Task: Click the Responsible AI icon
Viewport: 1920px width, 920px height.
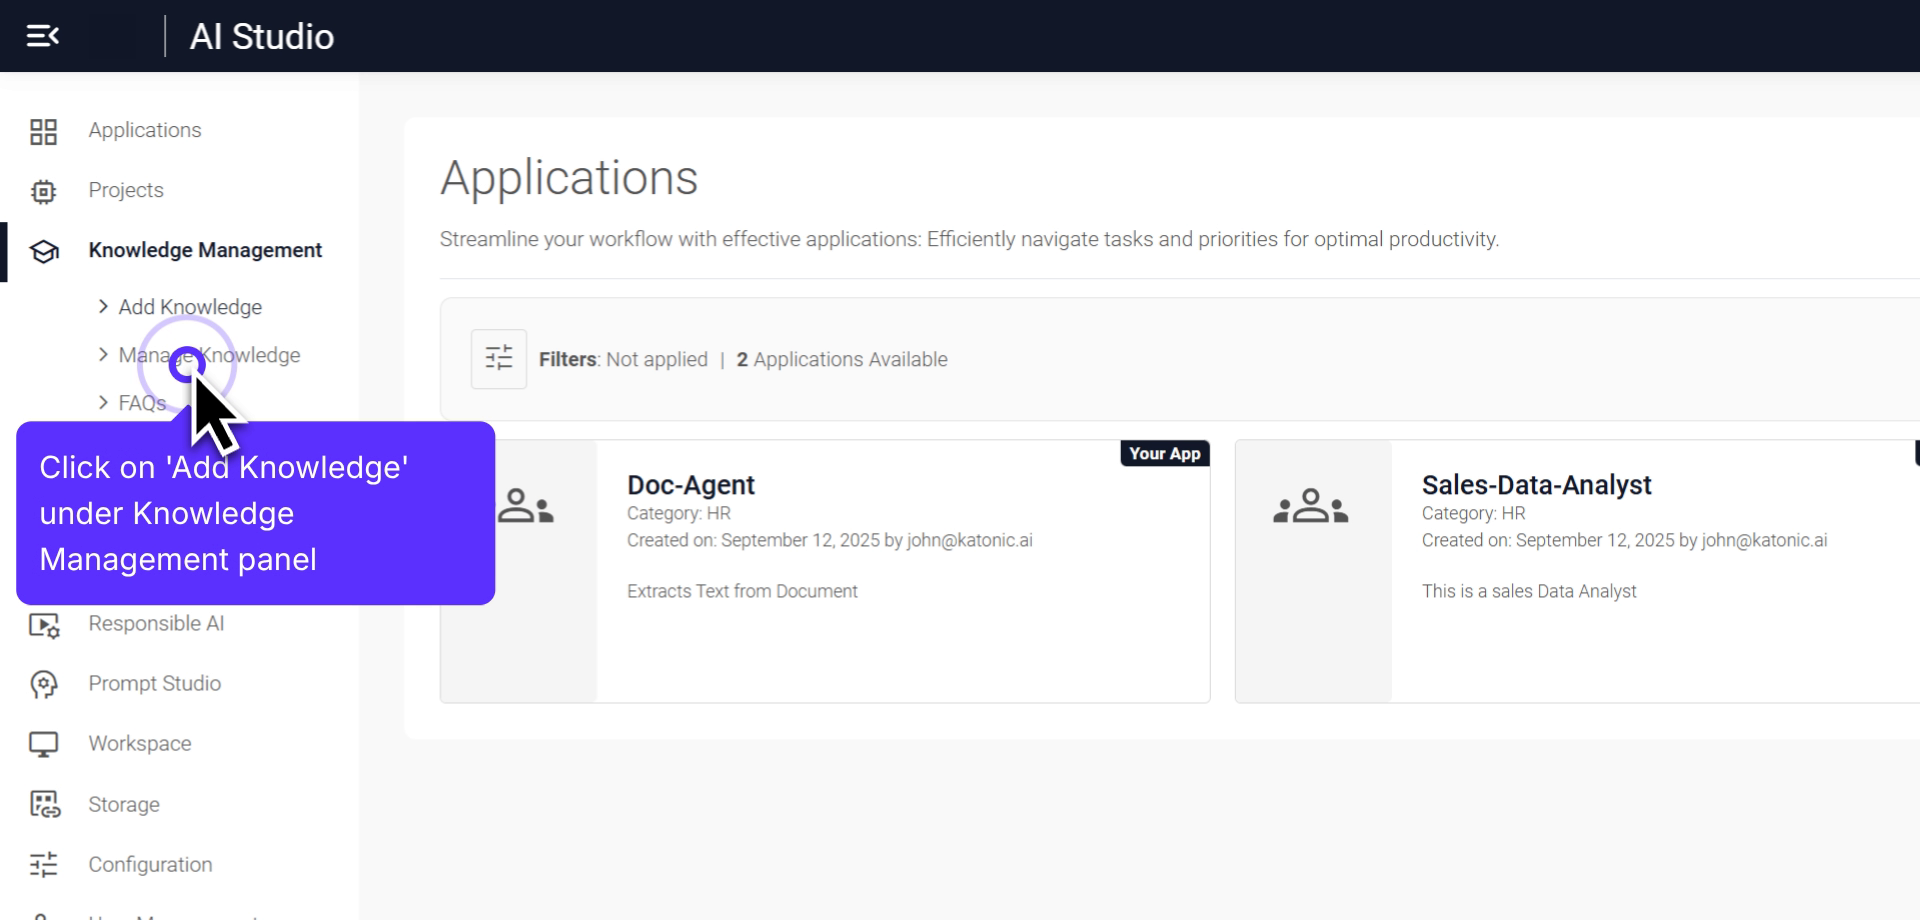Action: tap(43, 625)
